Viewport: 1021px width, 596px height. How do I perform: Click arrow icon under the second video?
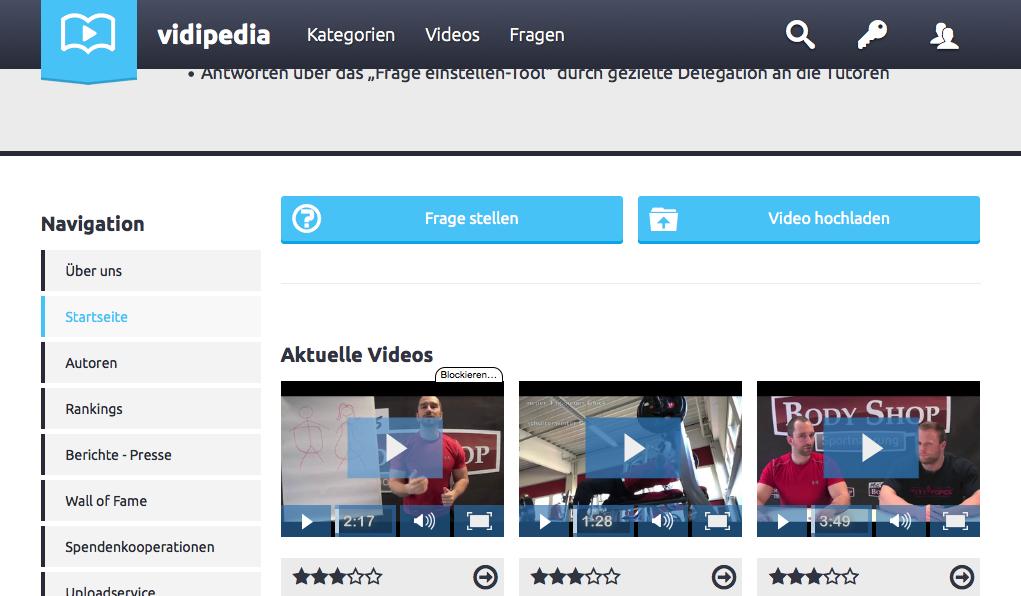pyautogui.click(x=723, y=577)
